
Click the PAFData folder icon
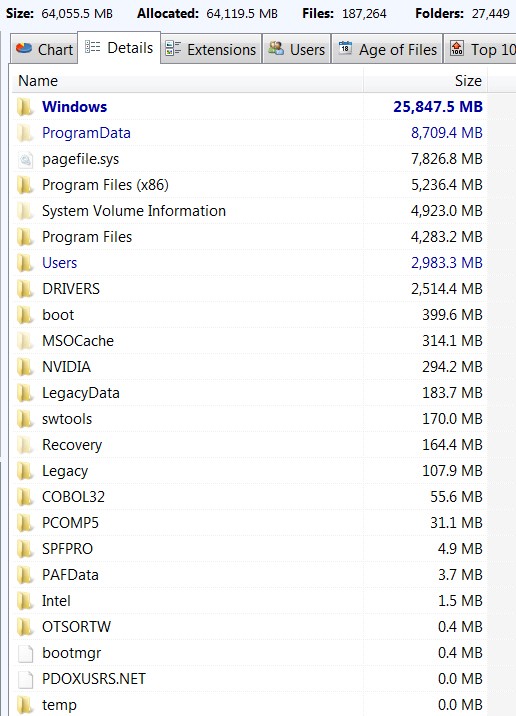pos(25,575)
